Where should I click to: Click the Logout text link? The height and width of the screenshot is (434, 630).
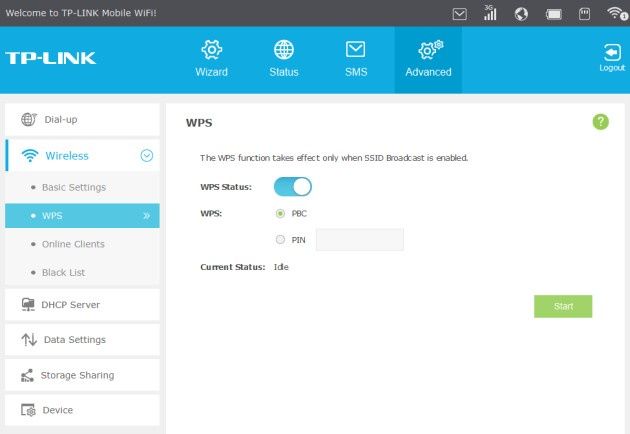[x=612, y=68]
